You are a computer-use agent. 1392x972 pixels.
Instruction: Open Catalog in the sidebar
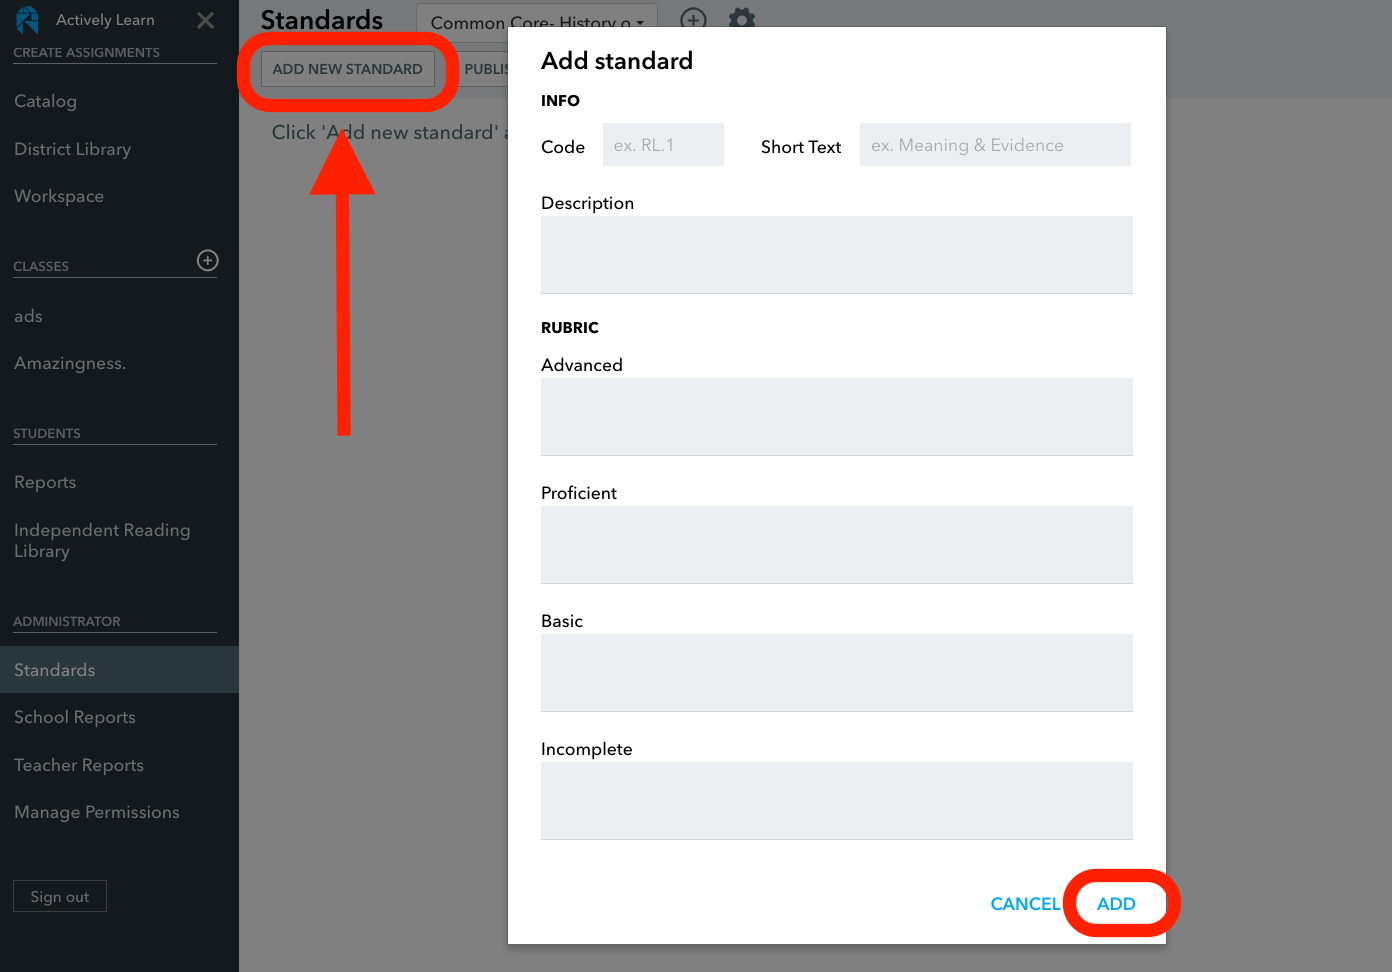point(45,101)
